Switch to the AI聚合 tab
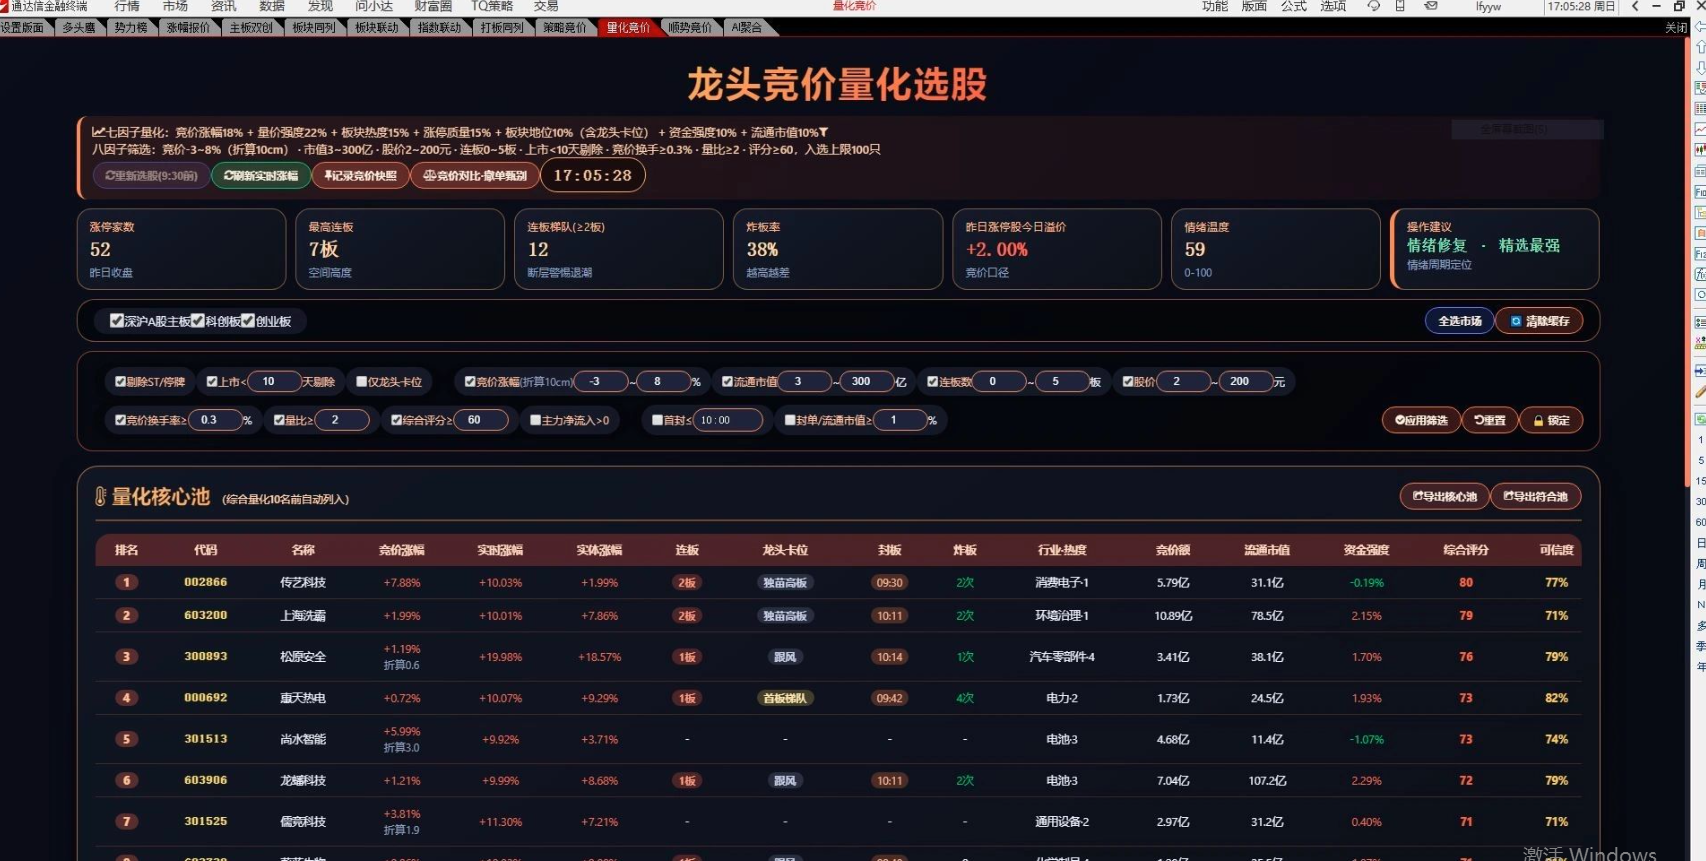 click(747, 27)
